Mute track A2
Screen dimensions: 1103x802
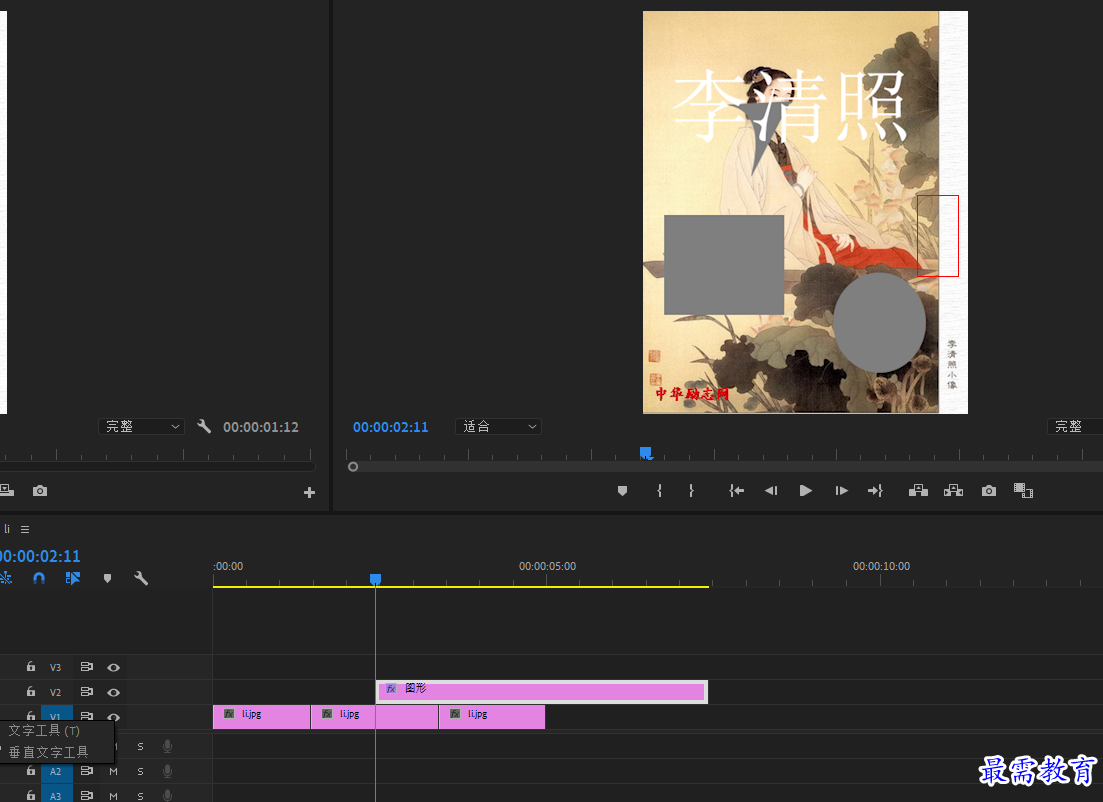[x=113, y=772]
